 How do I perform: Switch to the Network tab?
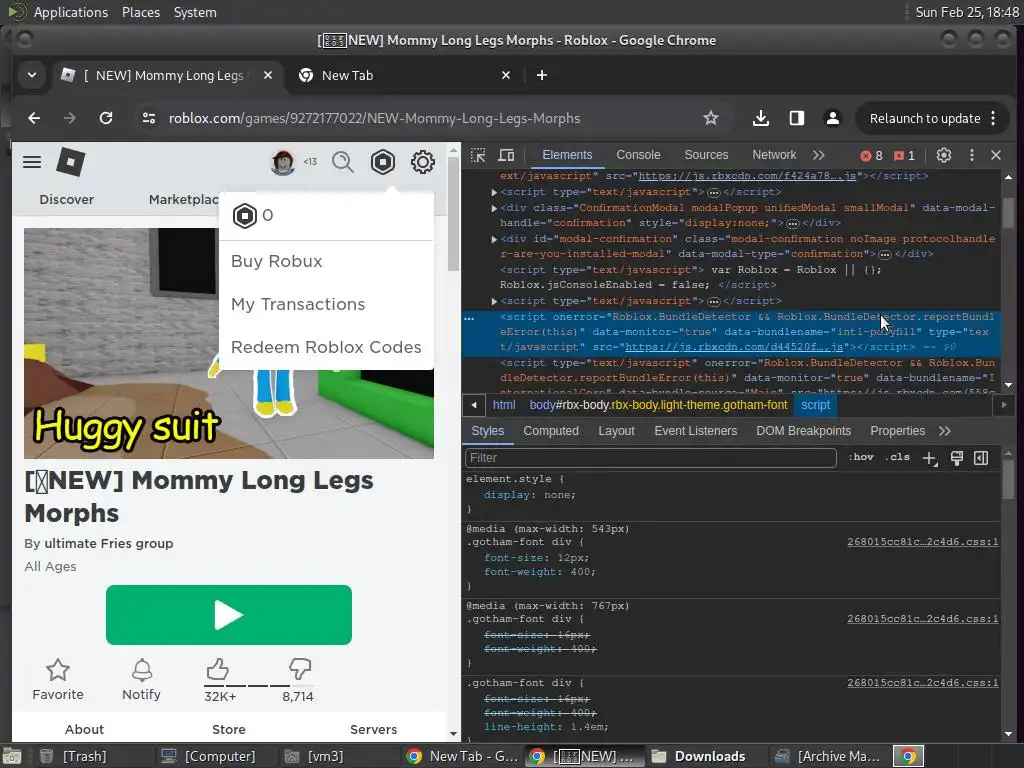(774, 155)
